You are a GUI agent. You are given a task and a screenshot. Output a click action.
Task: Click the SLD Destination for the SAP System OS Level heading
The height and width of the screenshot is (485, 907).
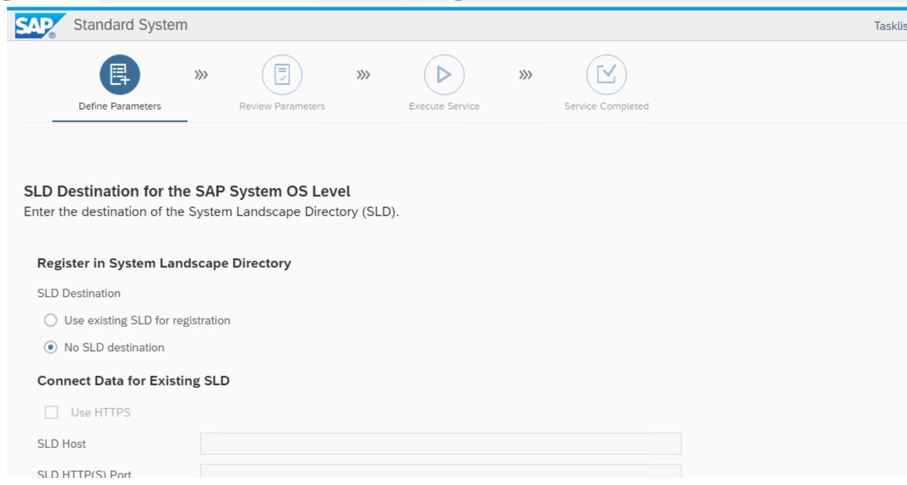click(x=187, y=191)
